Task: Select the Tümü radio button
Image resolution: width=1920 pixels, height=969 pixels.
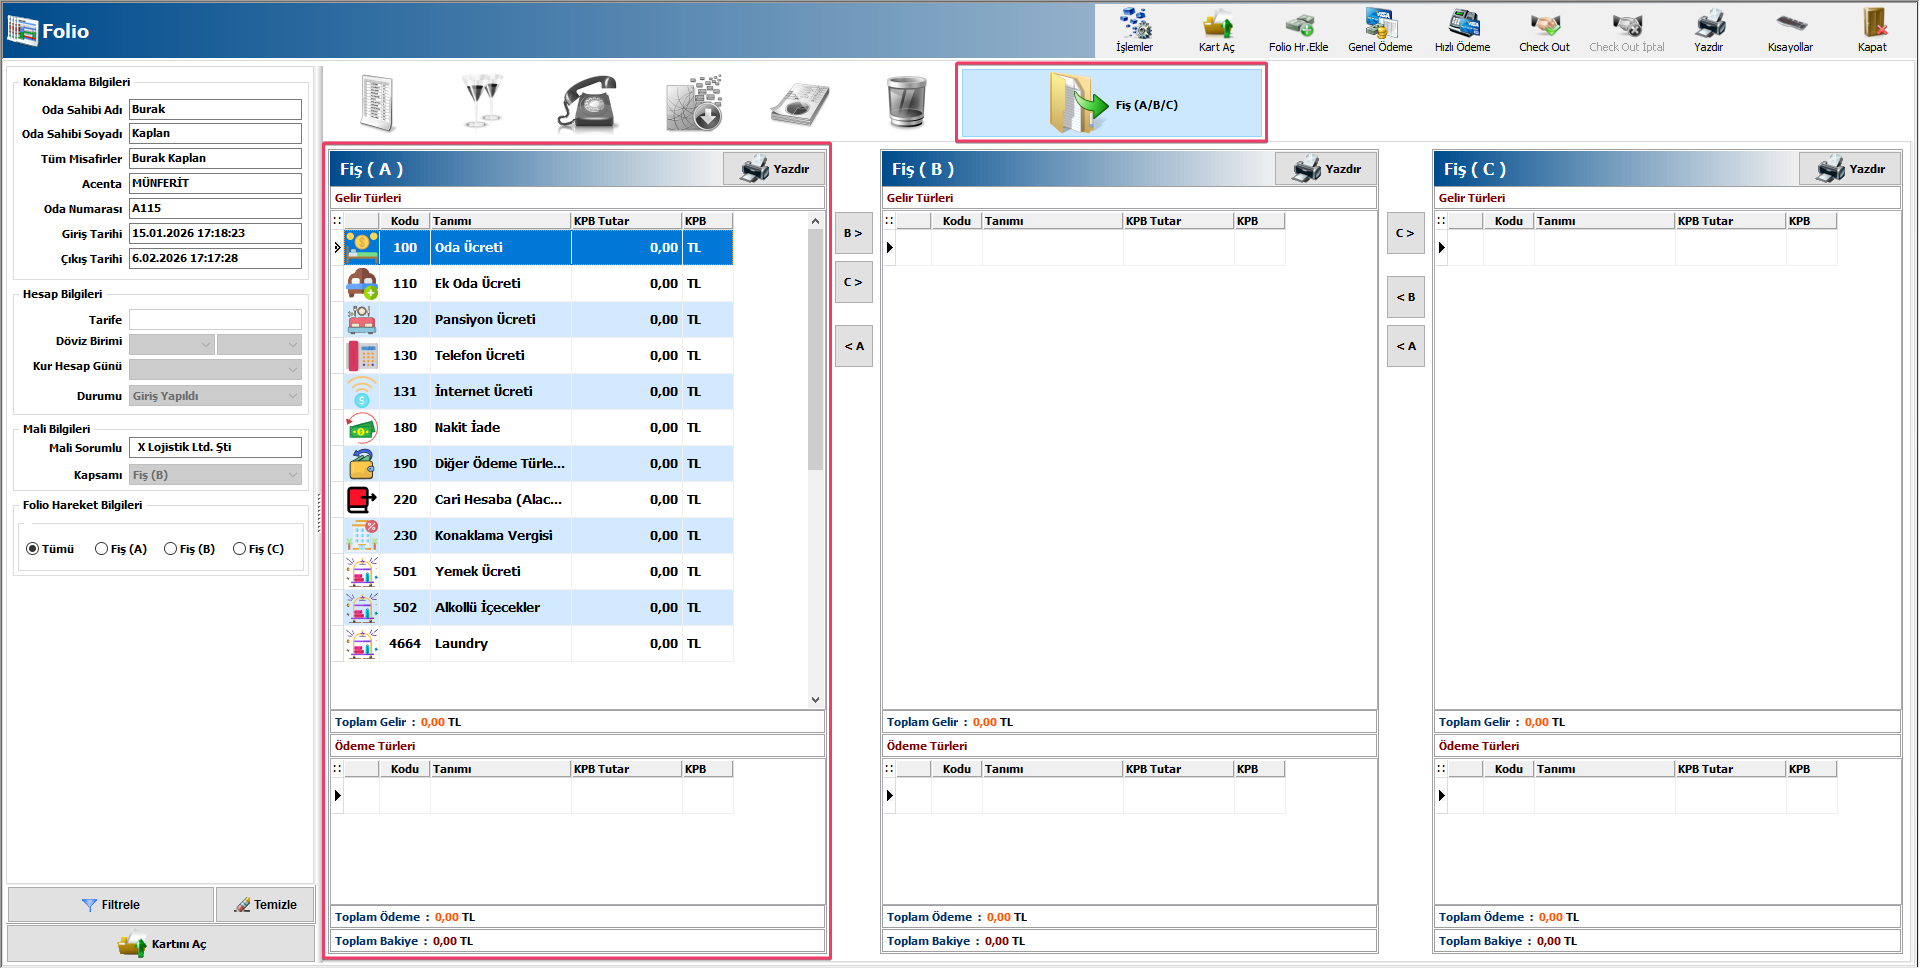Action: (33, 549)
